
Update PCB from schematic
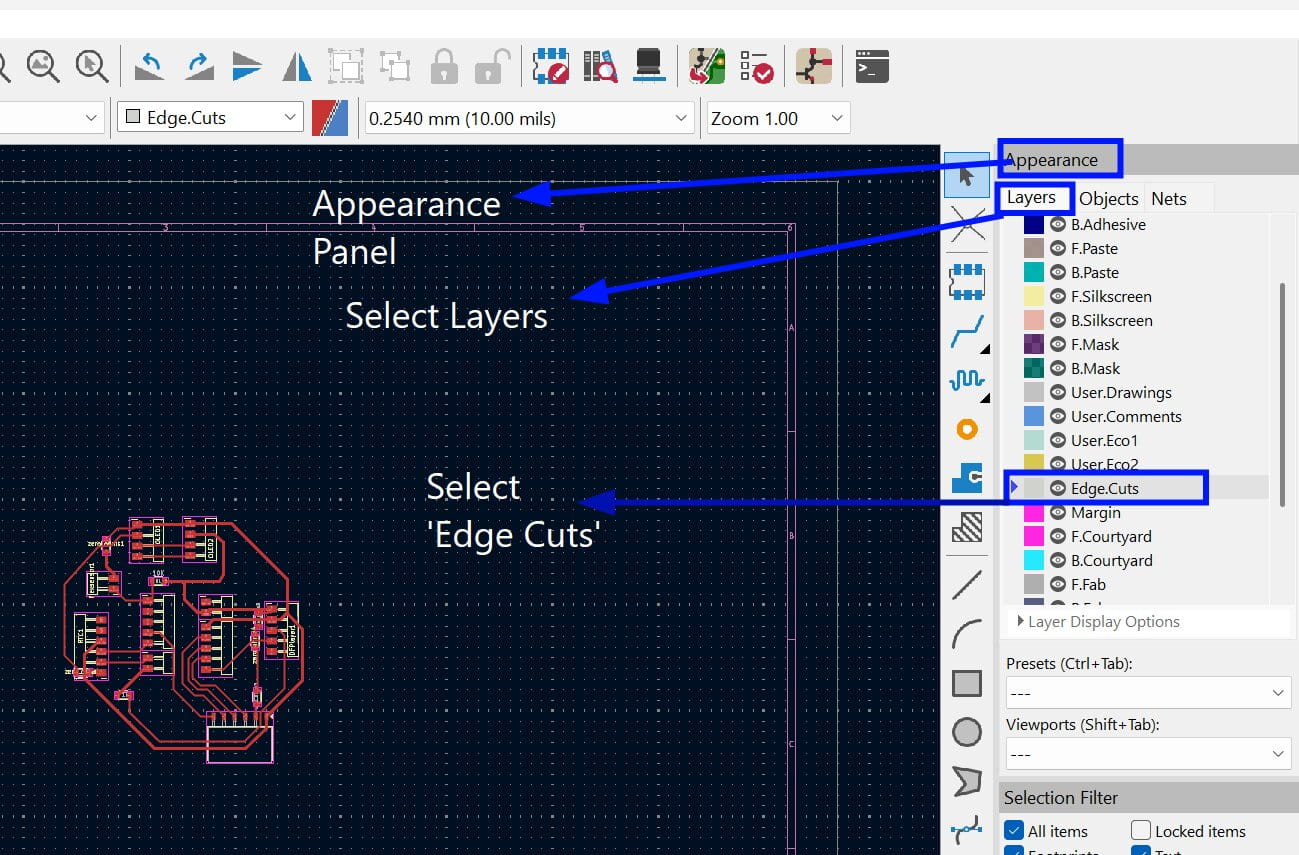(708, 66)
